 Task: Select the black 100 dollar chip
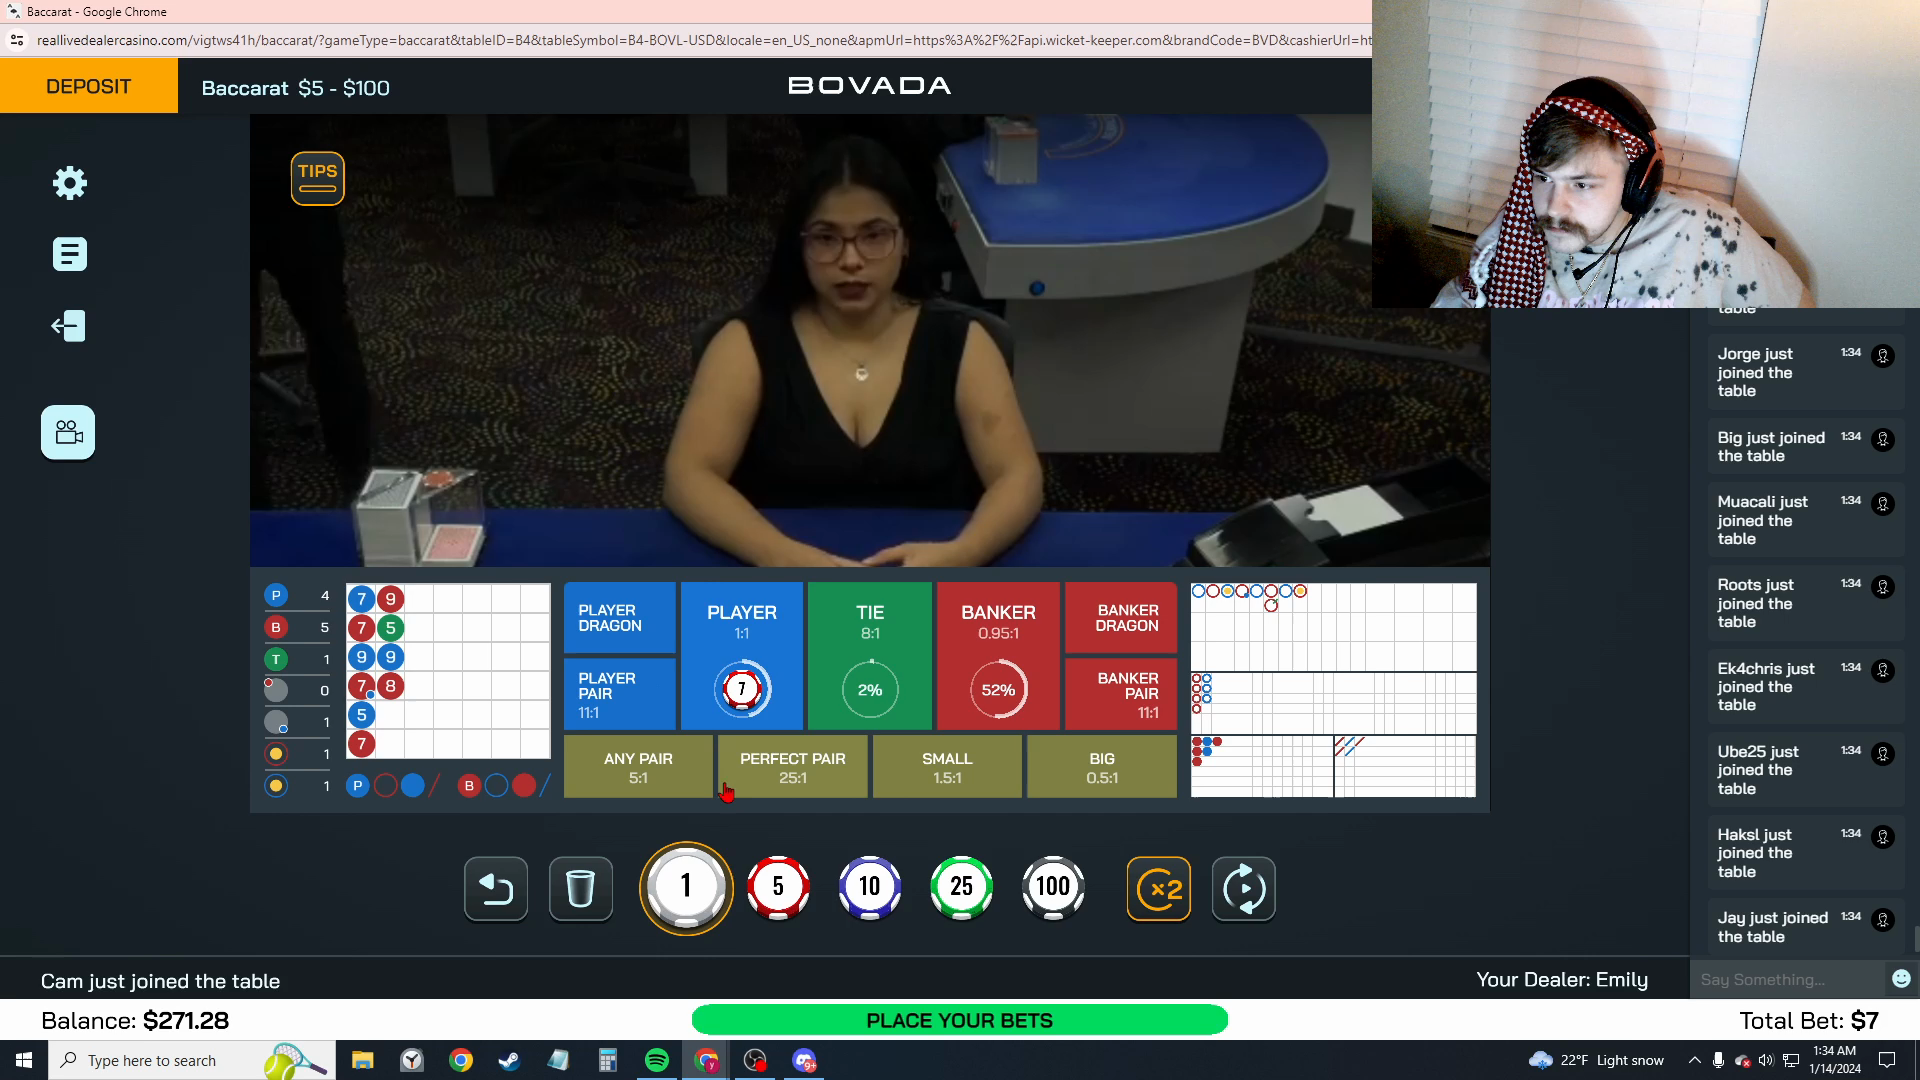click(x=1053, y=887)
